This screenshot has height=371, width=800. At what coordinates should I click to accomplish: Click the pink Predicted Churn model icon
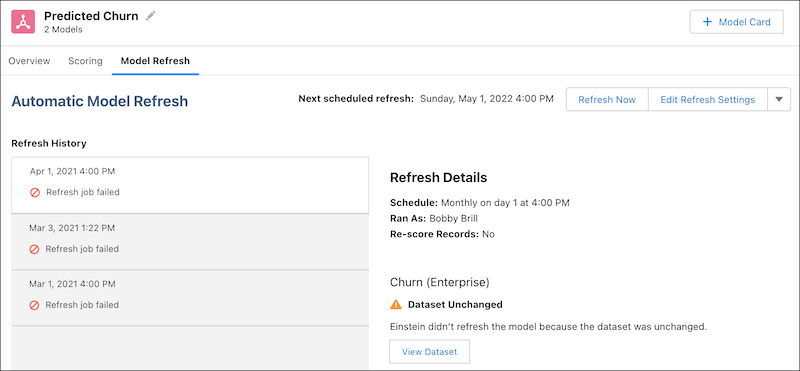[x=23, y=22]
